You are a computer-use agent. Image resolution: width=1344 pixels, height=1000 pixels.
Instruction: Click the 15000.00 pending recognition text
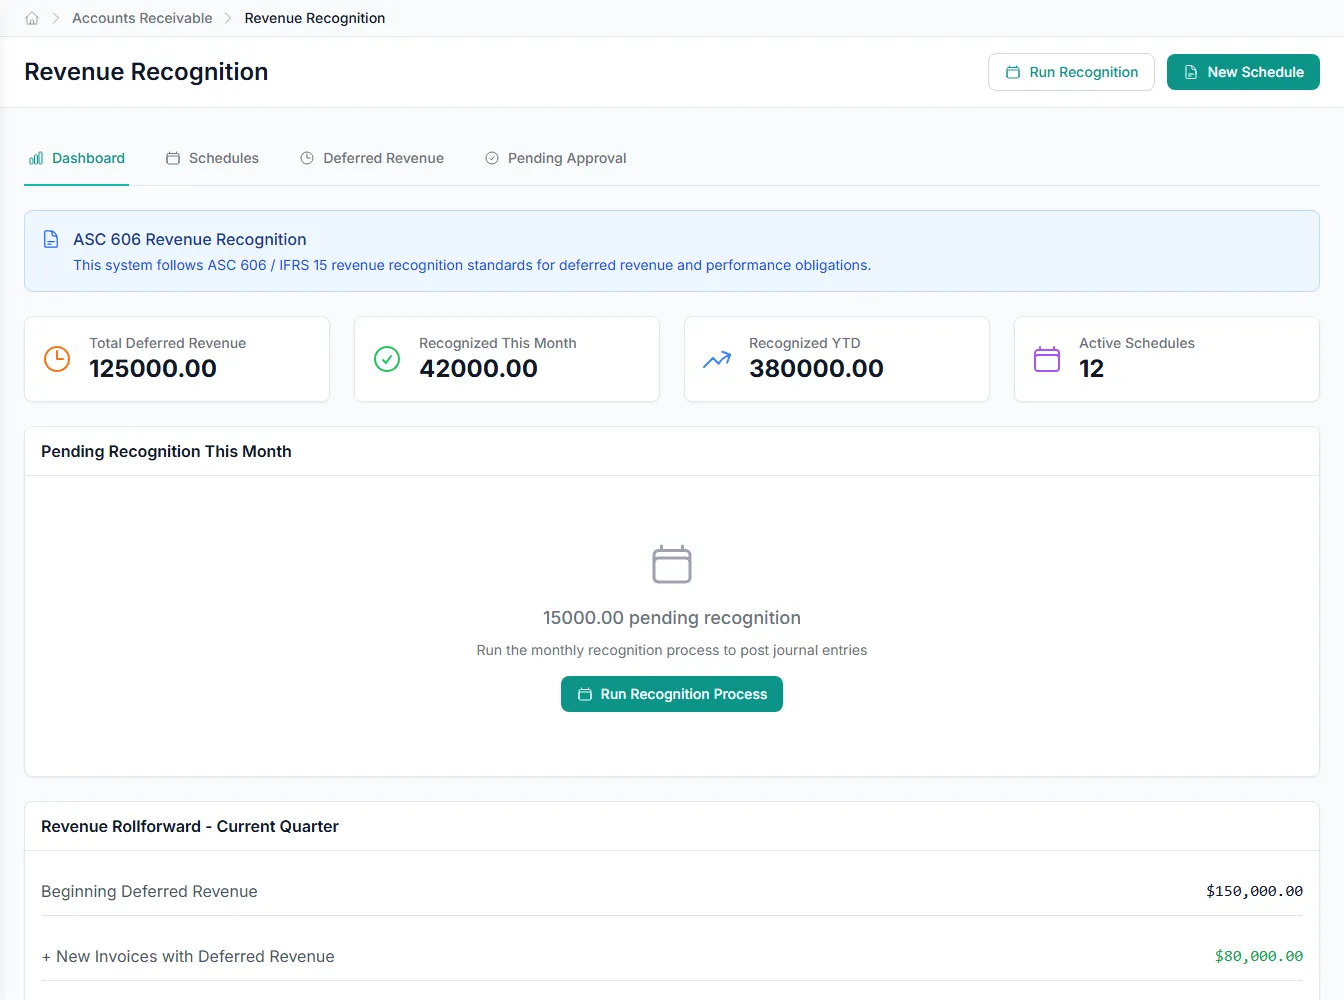coord(672,618)
